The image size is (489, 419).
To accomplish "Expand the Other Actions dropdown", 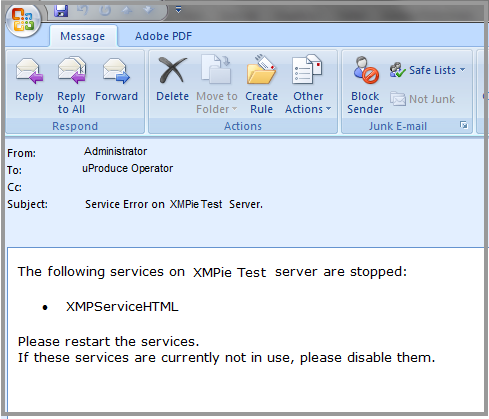I will pyautogui.click(x=308, y=103).
